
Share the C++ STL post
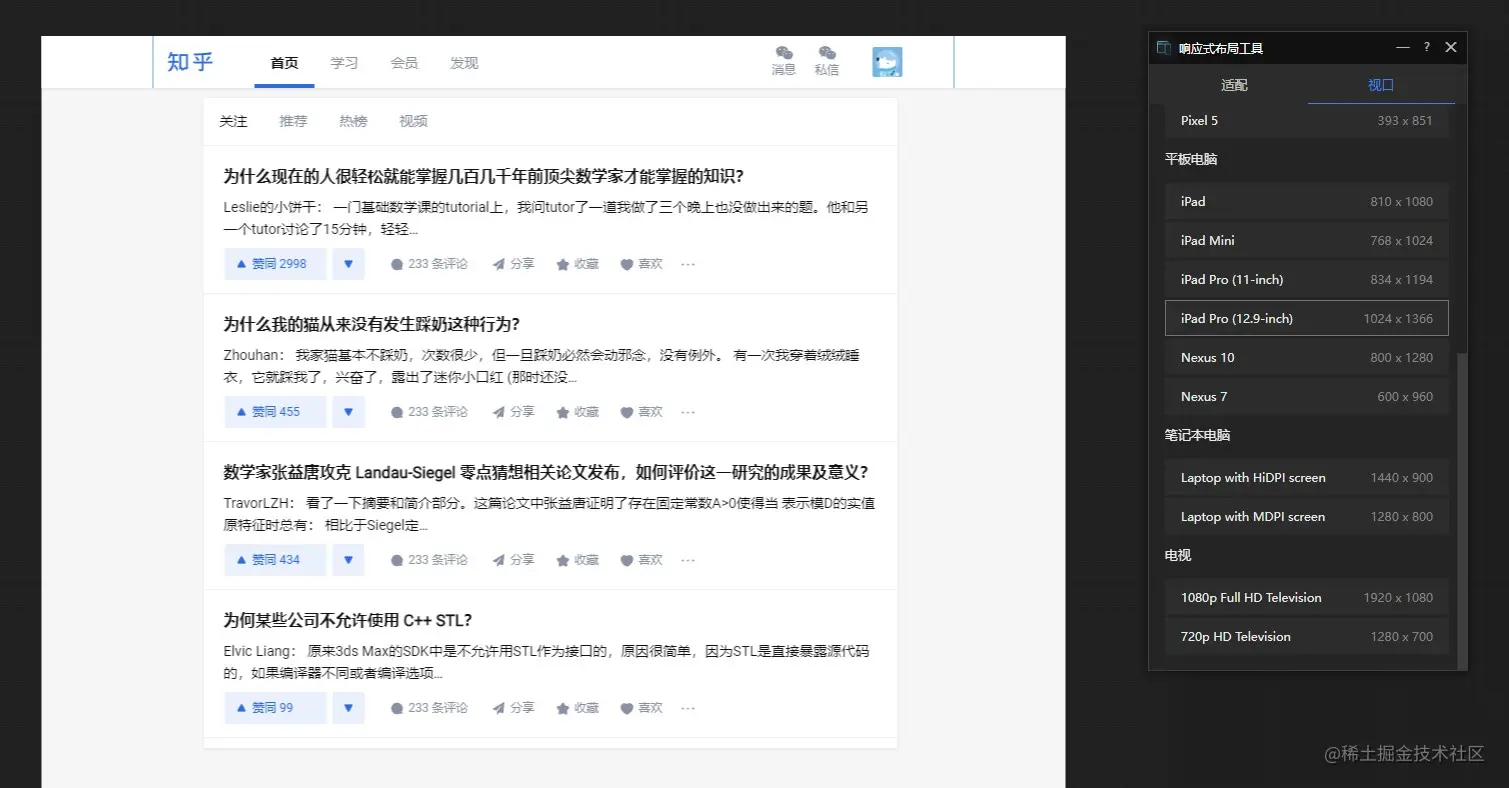coord(513,708)
